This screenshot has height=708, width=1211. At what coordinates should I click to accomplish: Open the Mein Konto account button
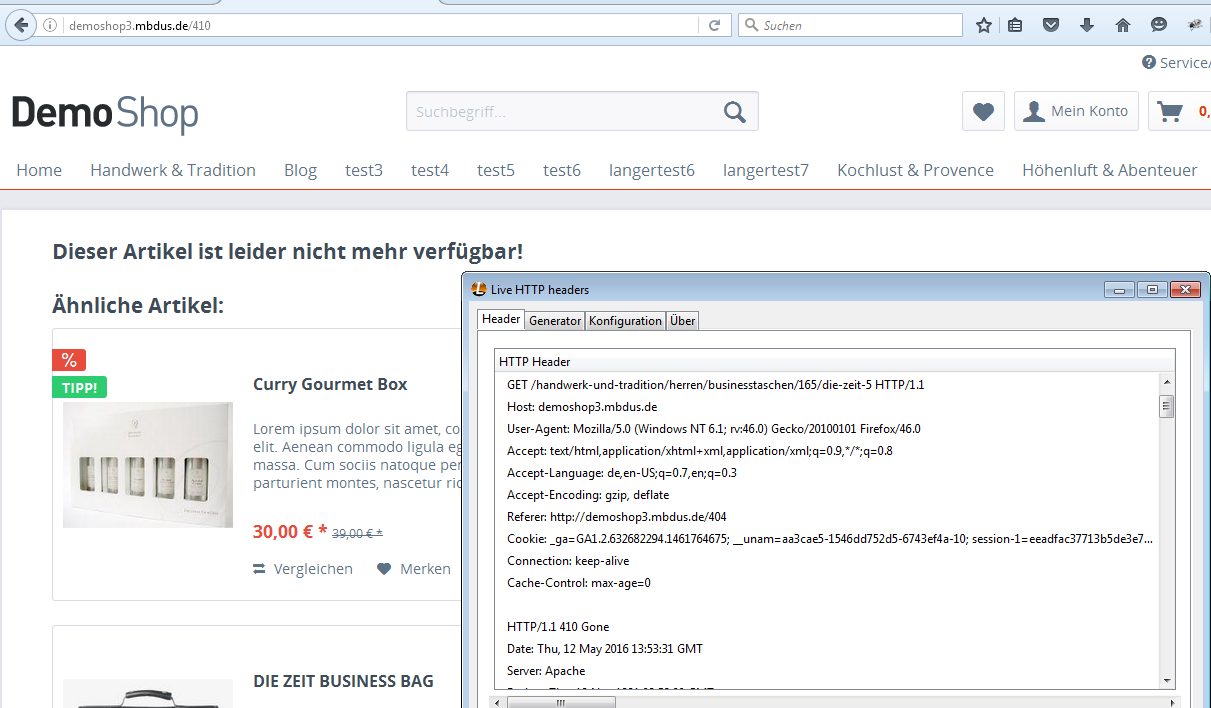point(1076,111)
